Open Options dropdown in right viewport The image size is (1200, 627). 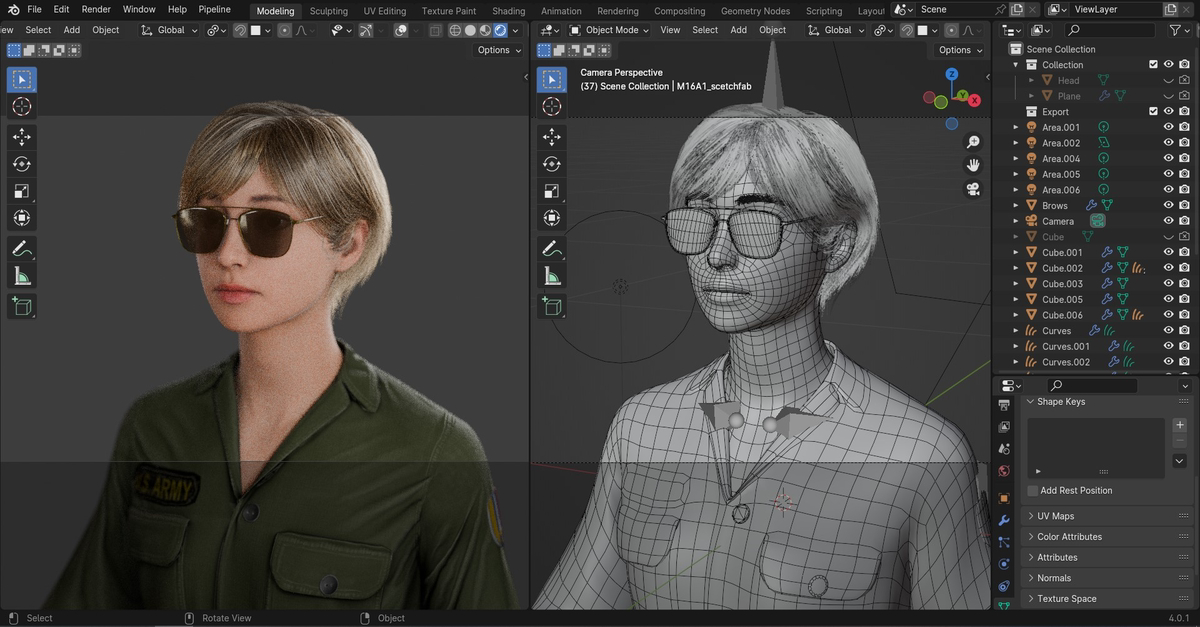coord(960,50)
